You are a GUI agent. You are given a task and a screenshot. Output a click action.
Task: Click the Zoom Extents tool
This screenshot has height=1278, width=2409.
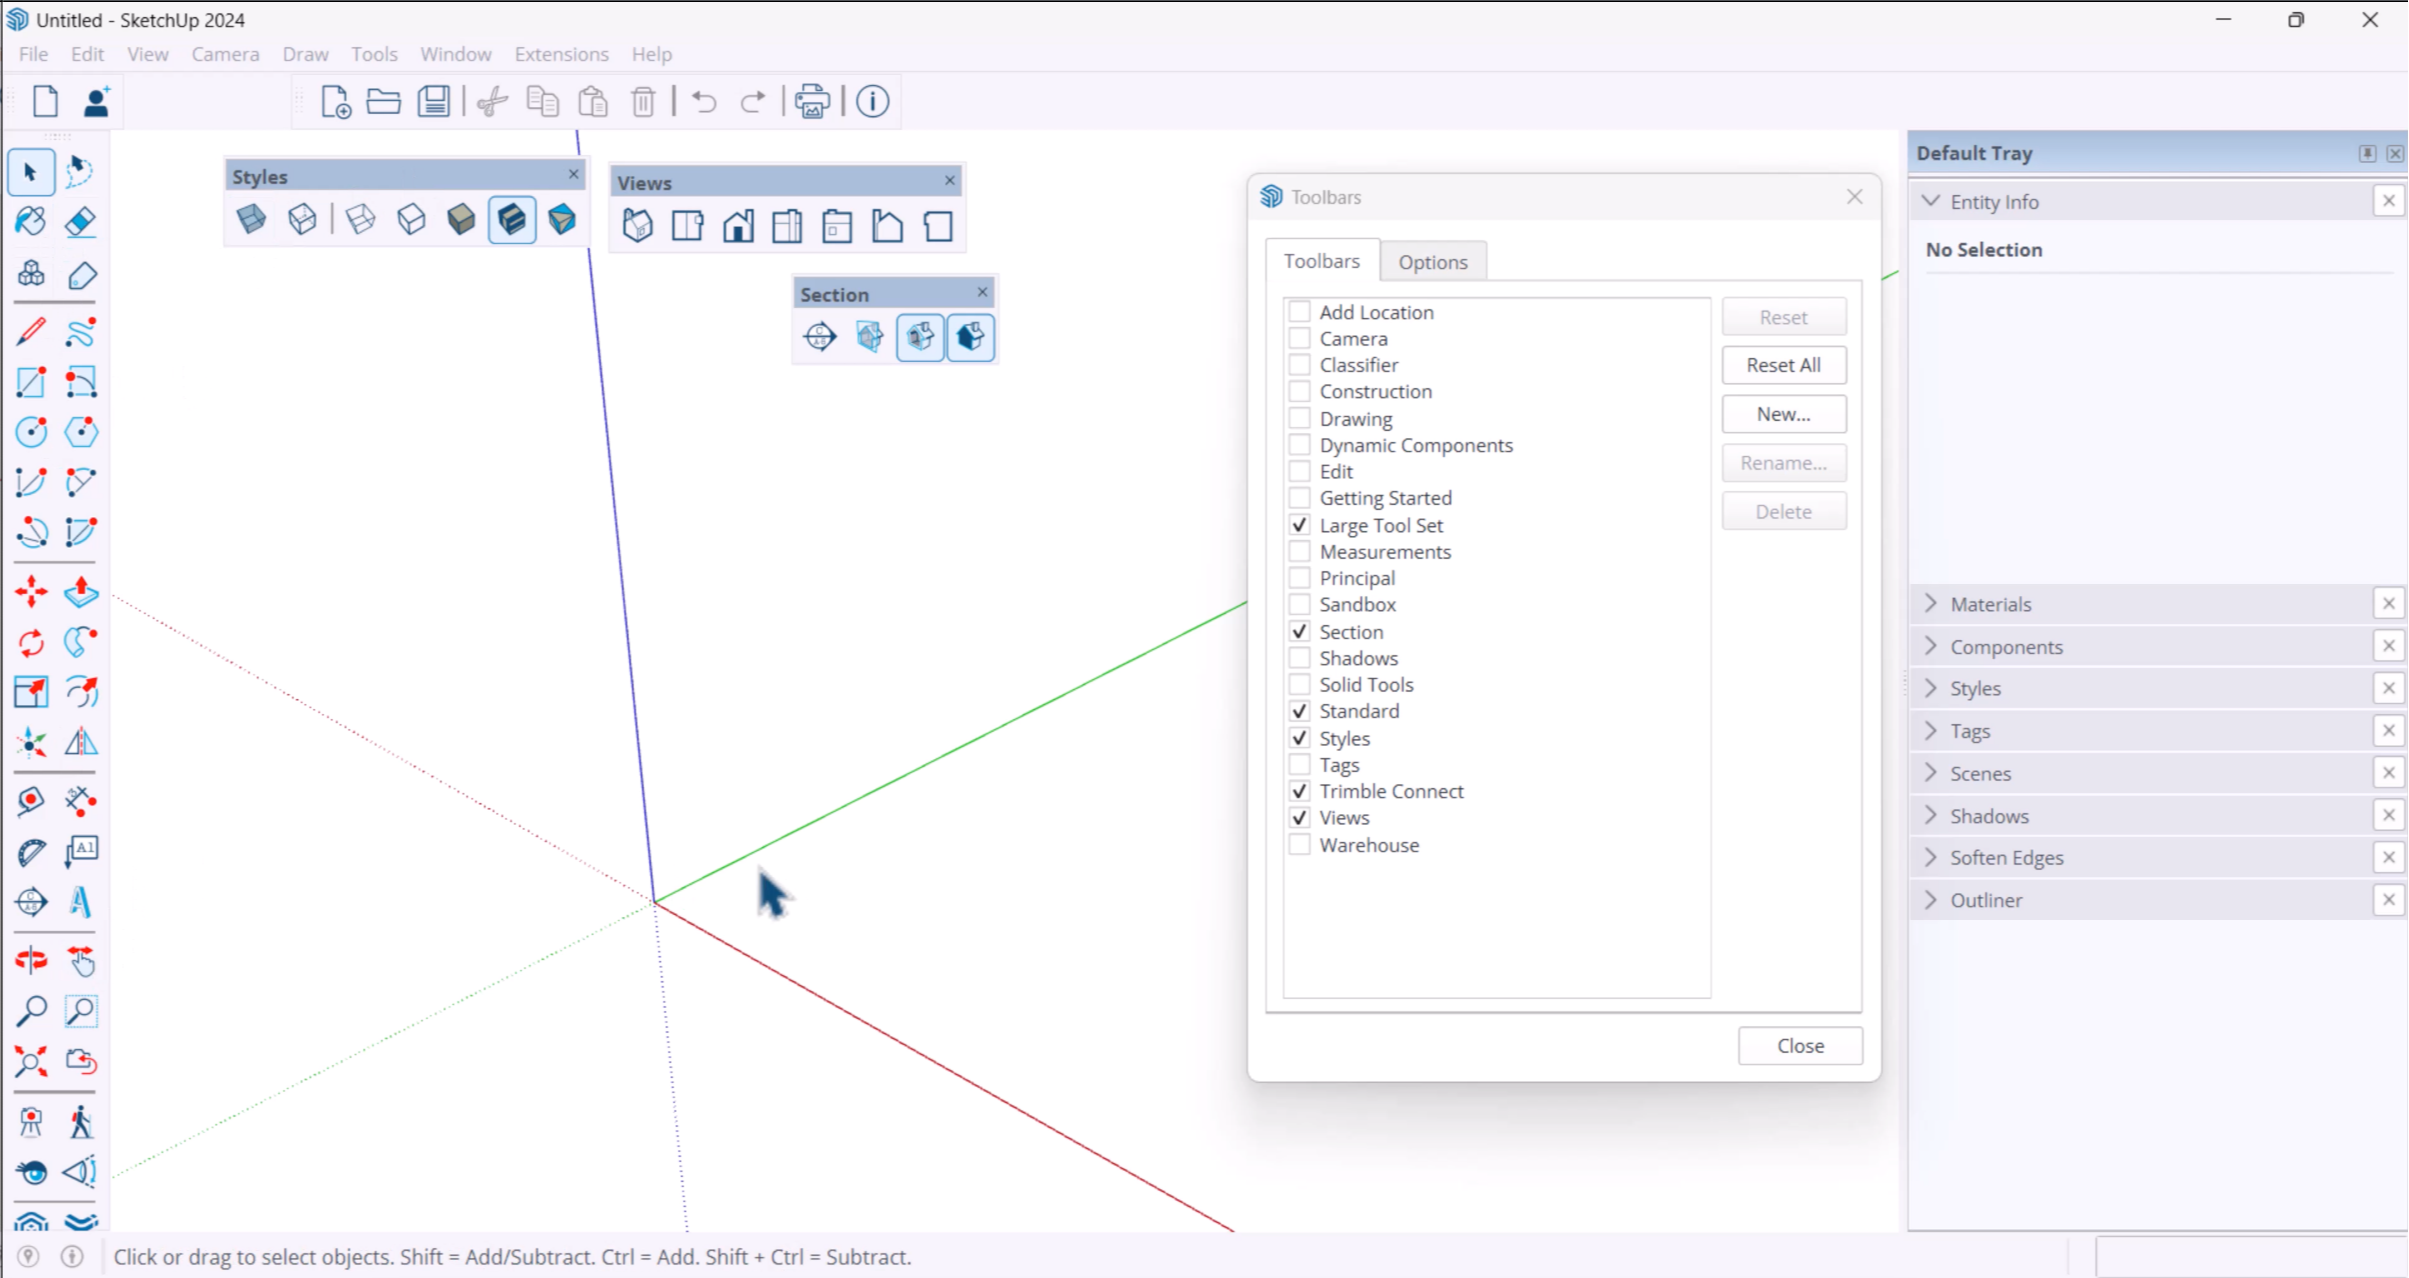(30, 1062)
